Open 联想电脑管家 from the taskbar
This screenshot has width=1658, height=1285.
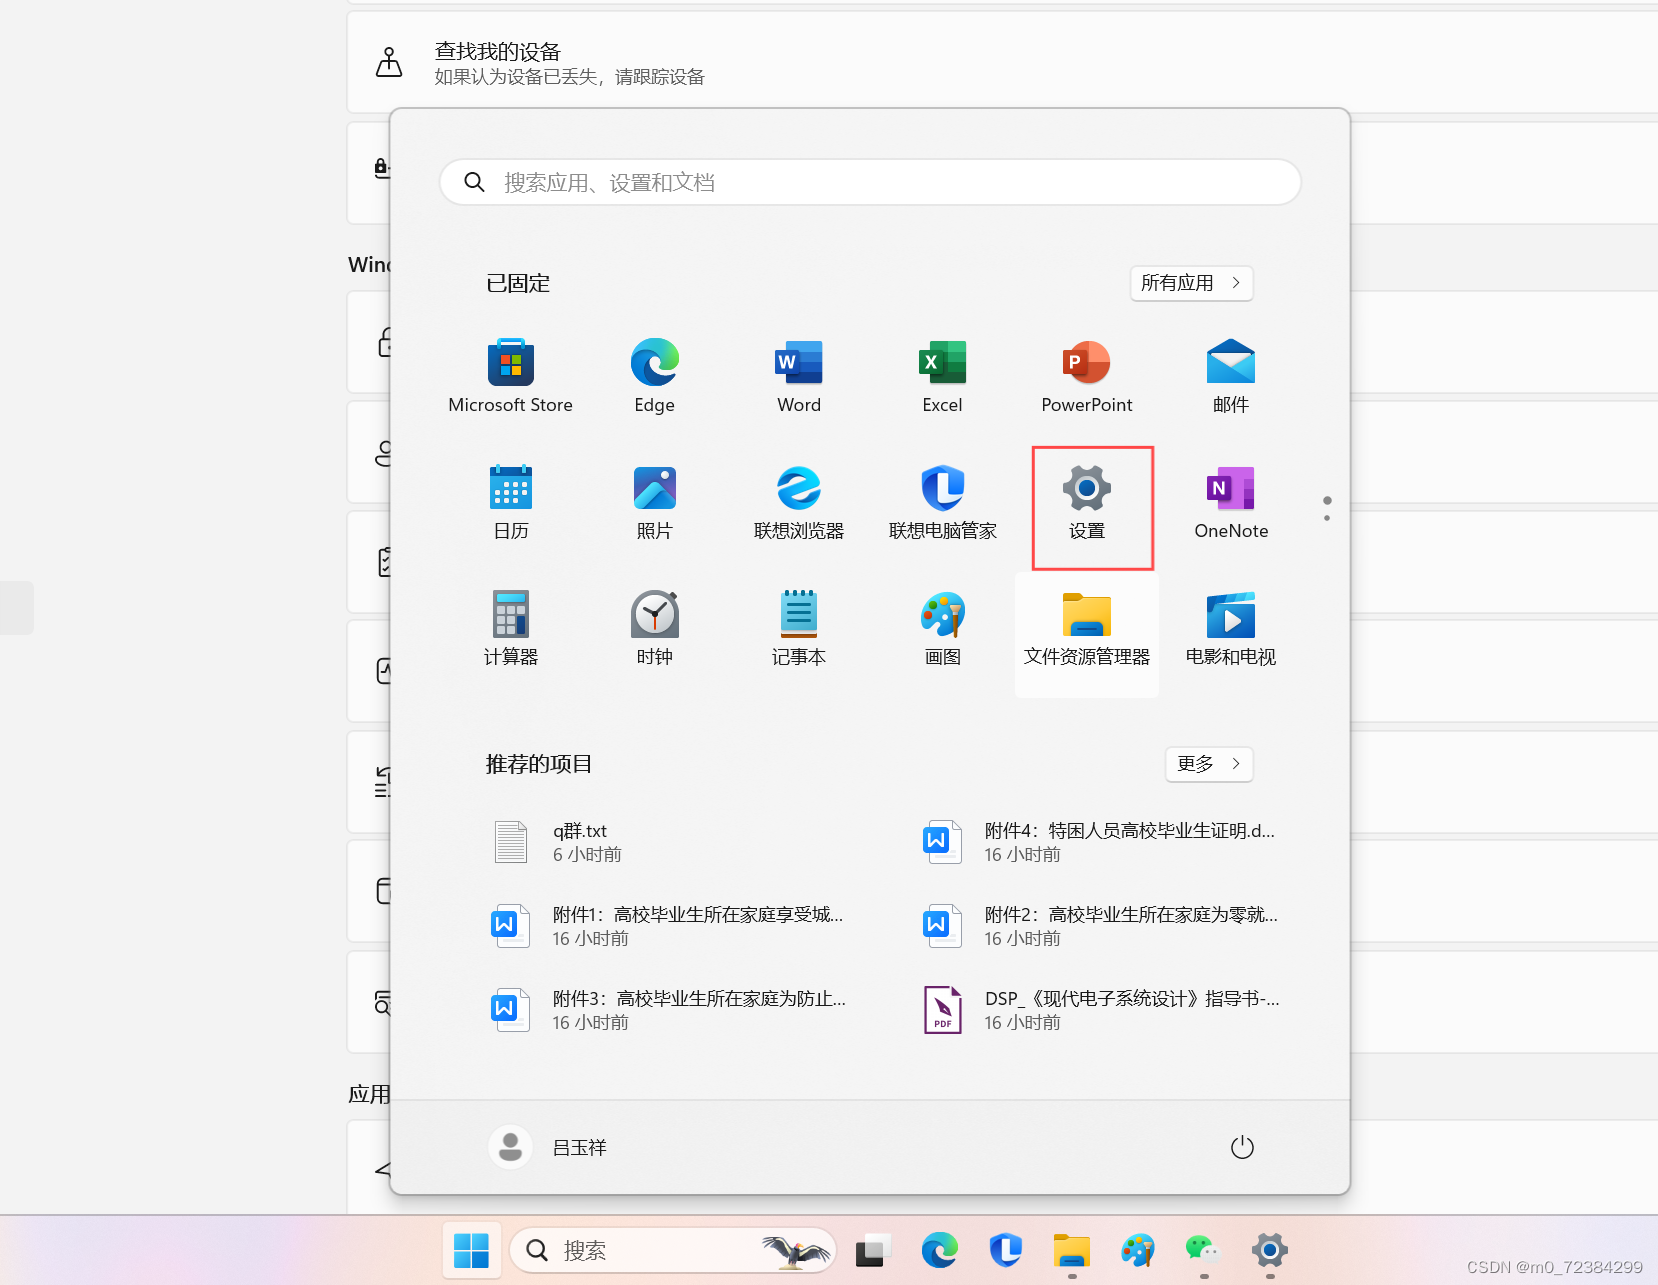pyautogui.click(x=1005, y=1250)
